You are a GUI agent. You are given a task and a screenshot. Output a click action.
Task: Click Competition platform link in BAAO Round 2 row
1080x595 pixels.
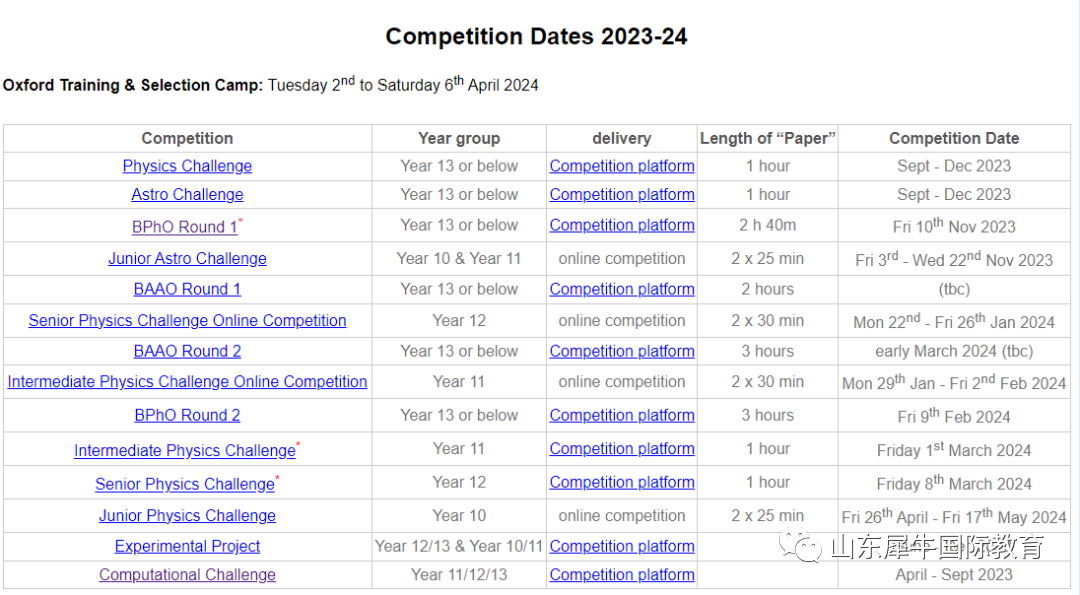coord(622,351)
